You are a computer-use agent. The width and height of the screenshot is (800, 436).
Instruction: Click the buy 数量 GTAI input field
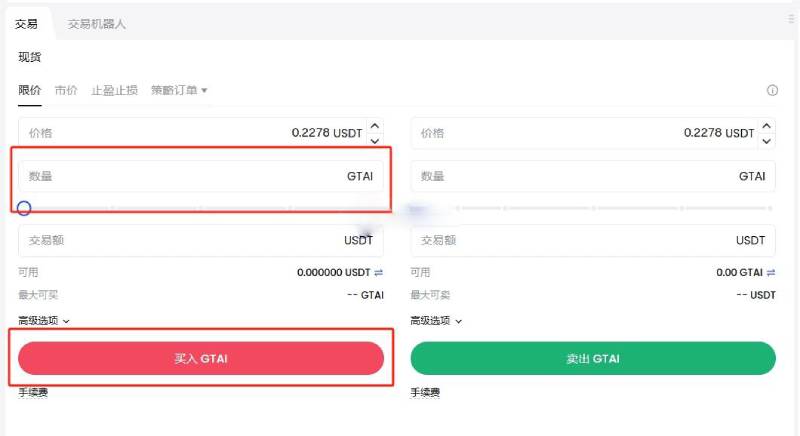[200, 176]
